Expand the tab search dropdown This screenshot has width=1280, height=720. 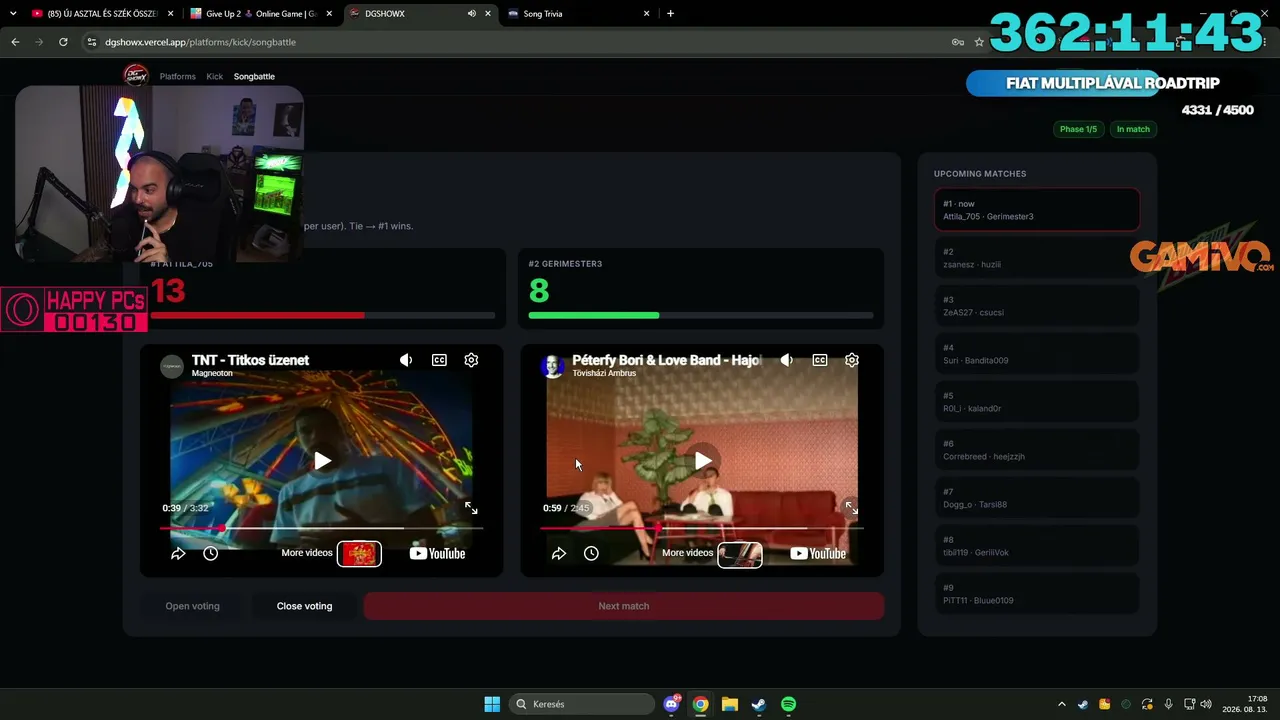(13, 14)
